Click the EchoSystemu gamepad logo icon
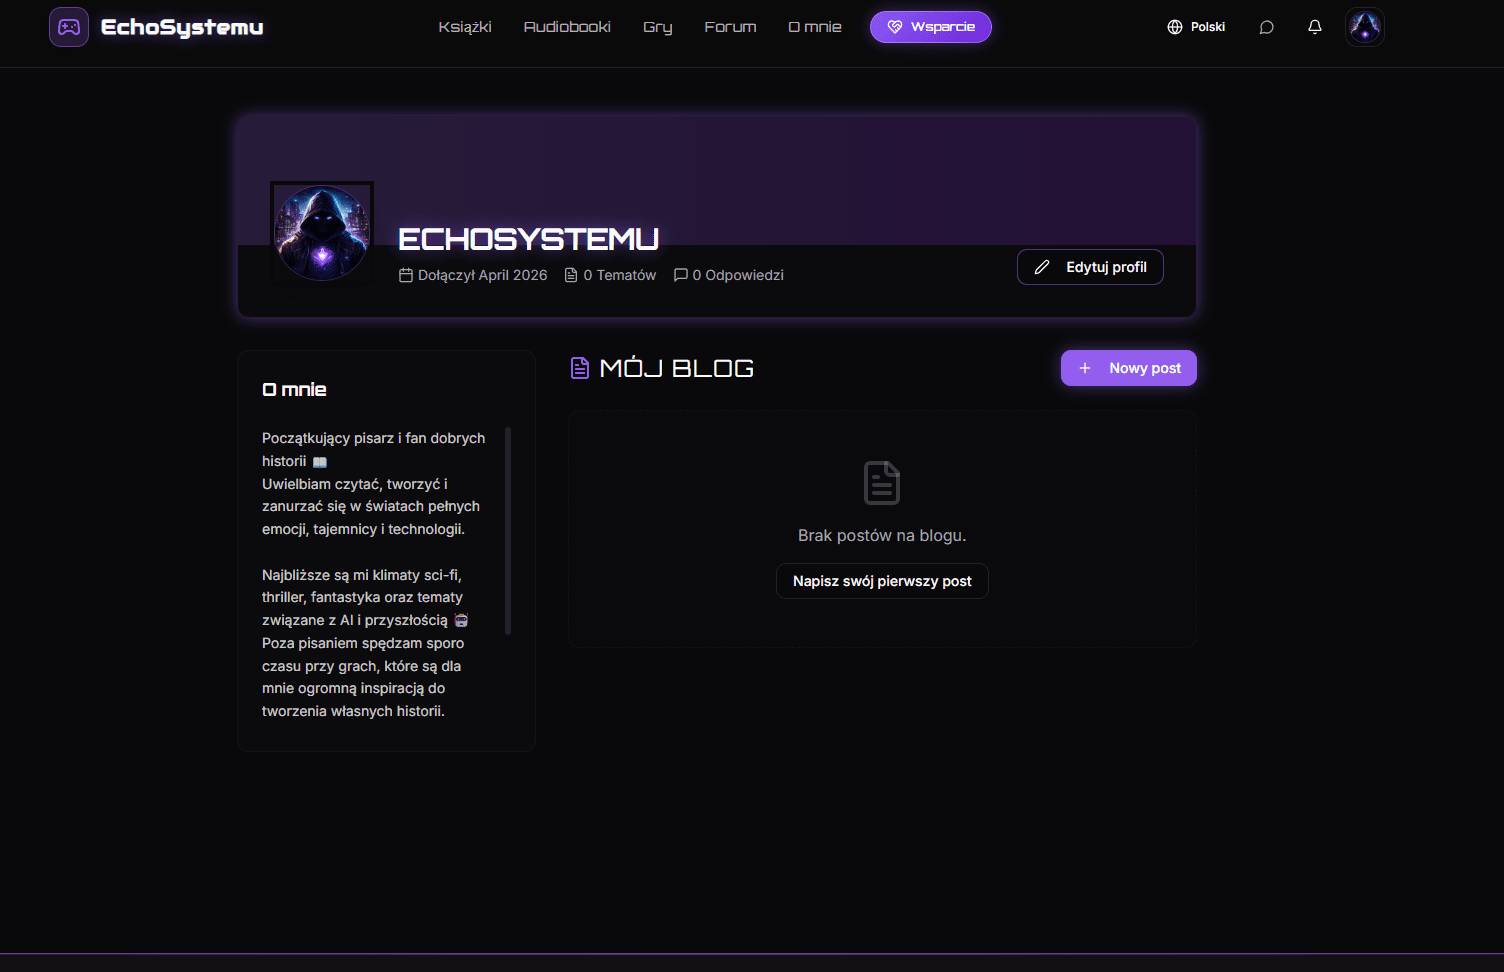 pos(69,27)
